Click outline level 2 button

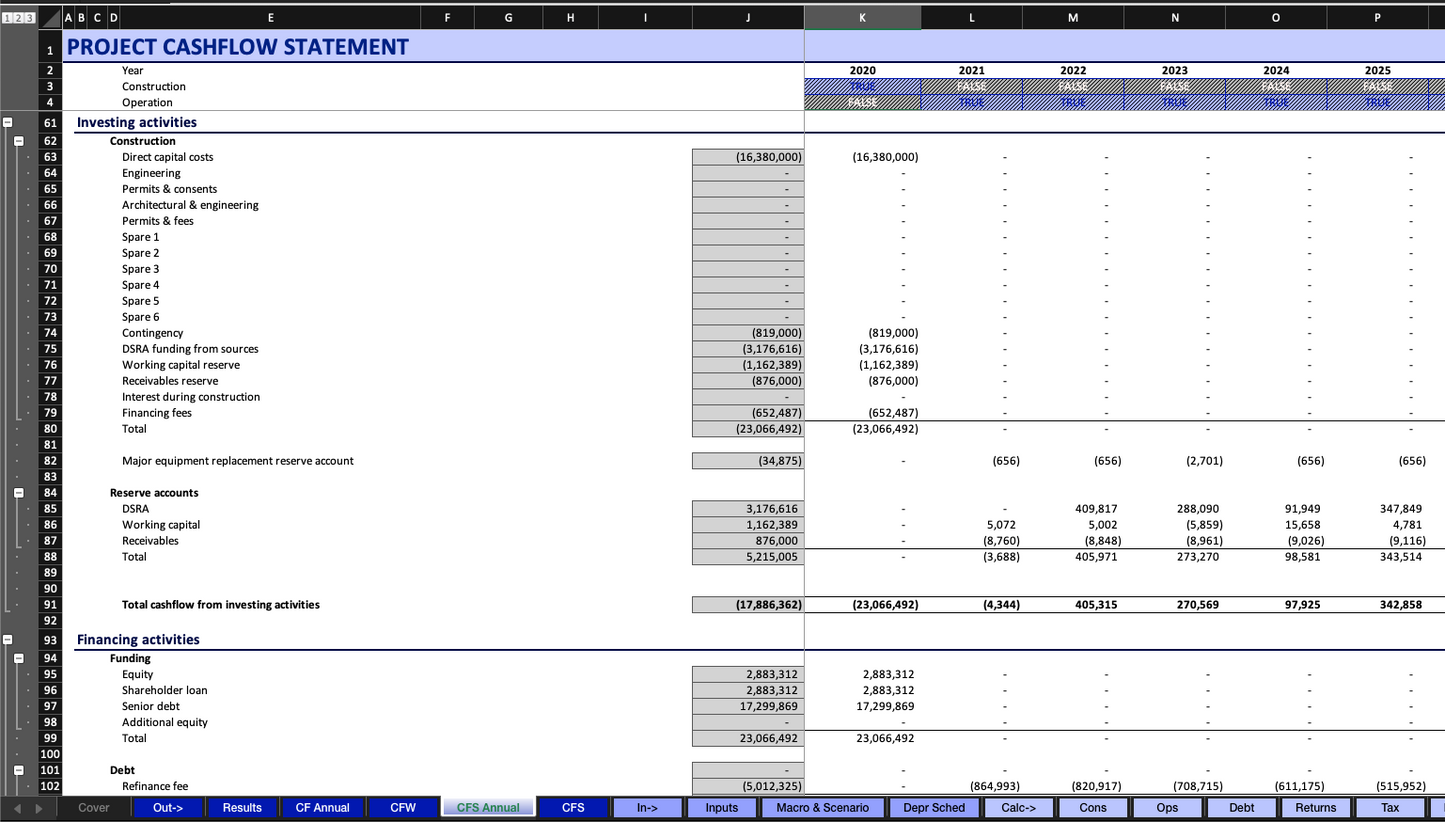pyautogui.click(x=18, y=18)
